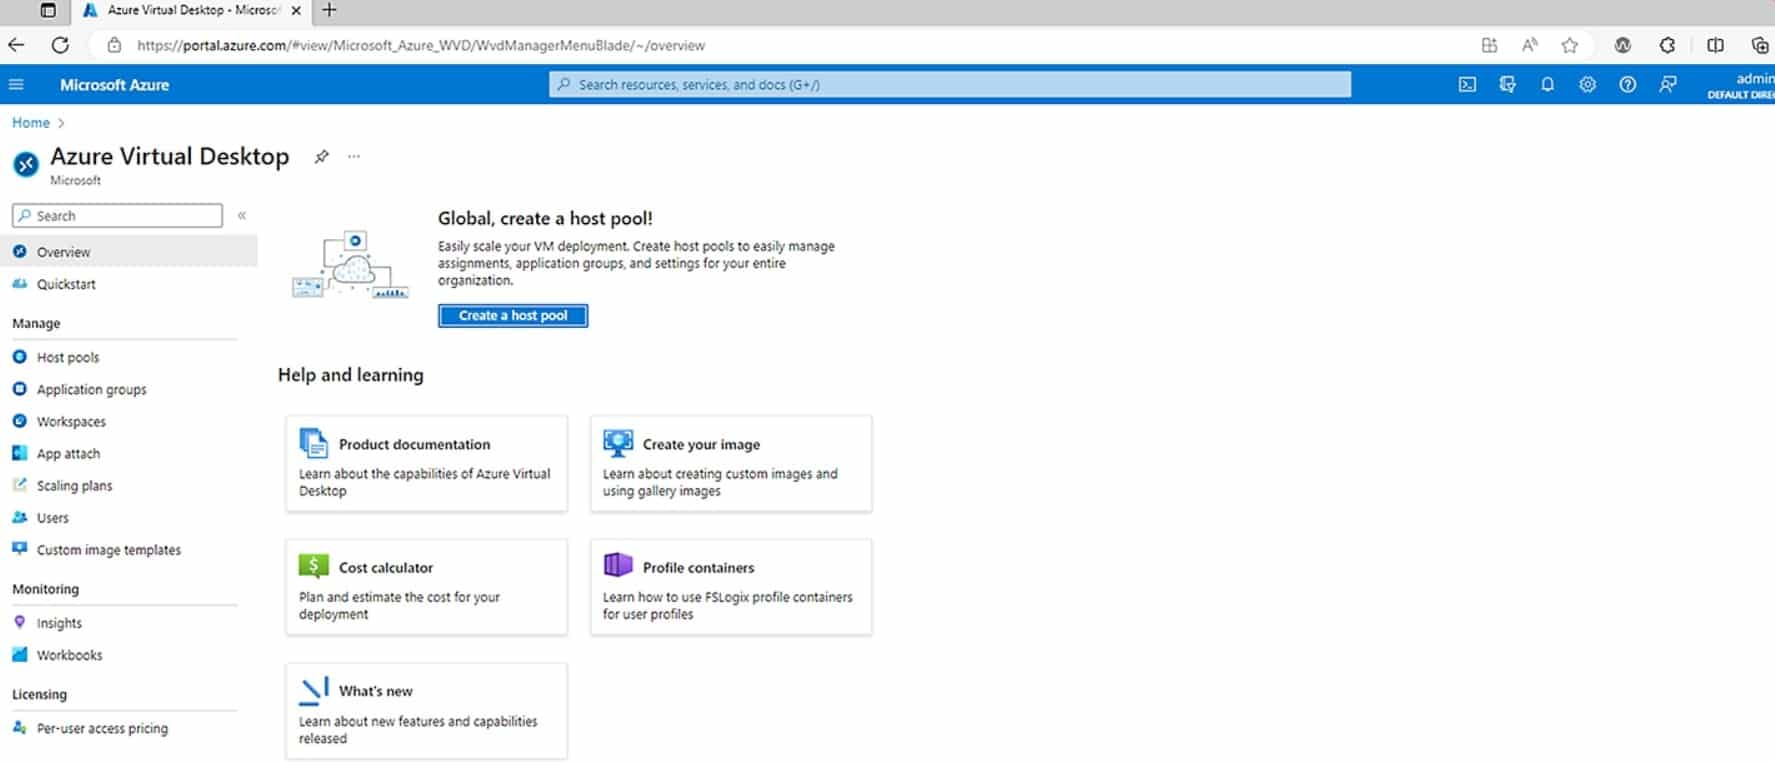Screen dimensions: 1775x762
Task: Open the admin account menu
Action: (x=1741, y=85)
